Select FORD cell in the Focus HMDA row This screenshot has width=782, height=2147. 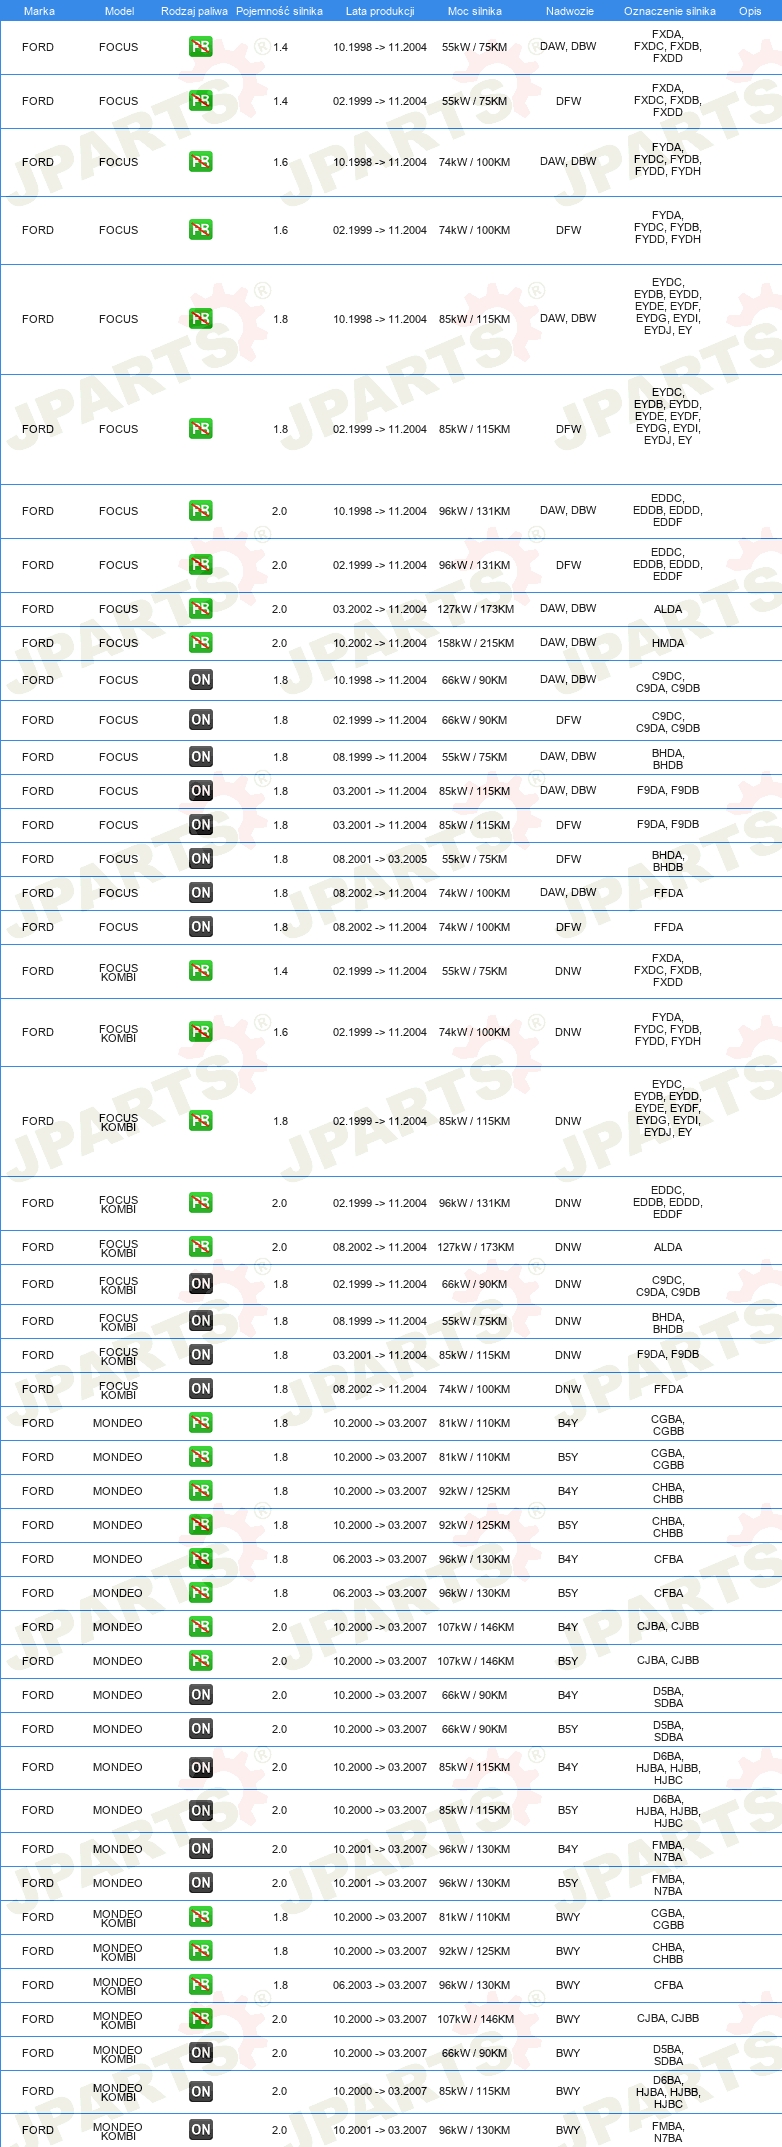38,643
